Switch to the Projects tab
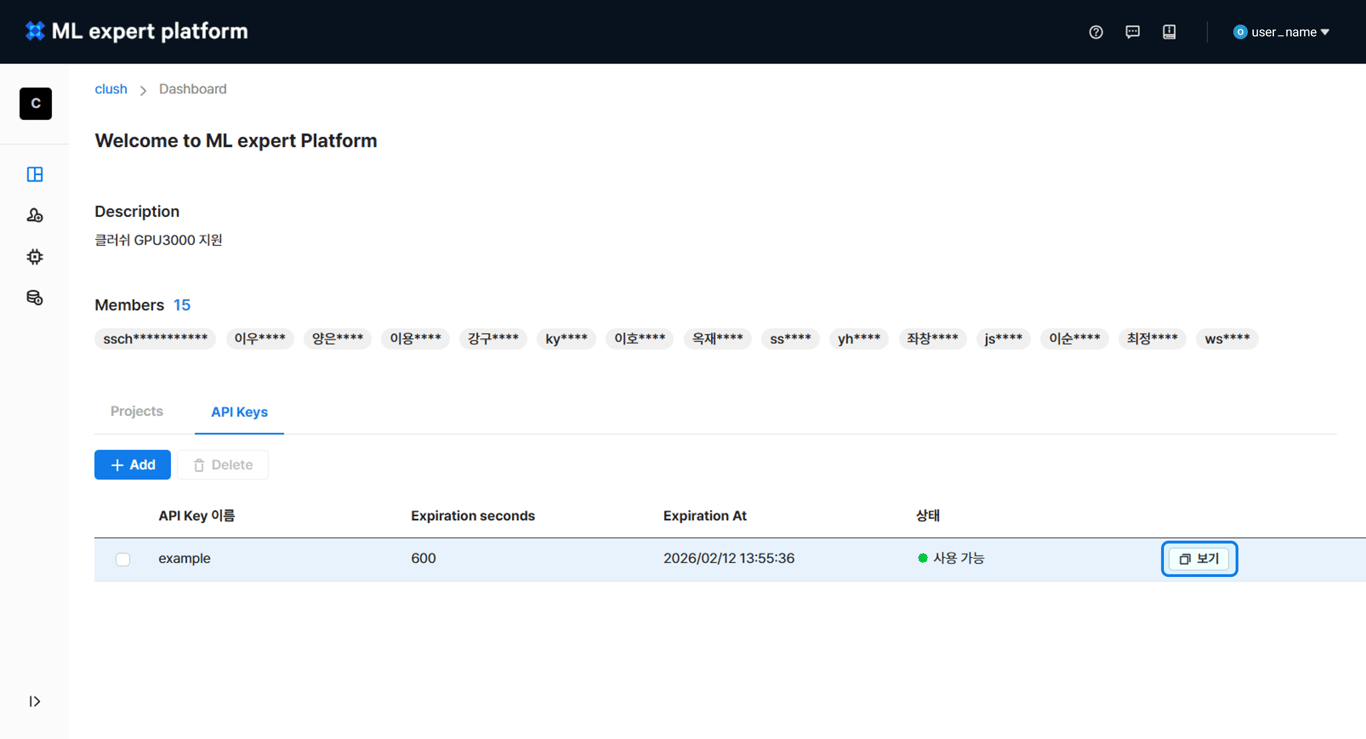This screenshot has height=739, width=1366. pyautogui.click(x=137, y=411)
